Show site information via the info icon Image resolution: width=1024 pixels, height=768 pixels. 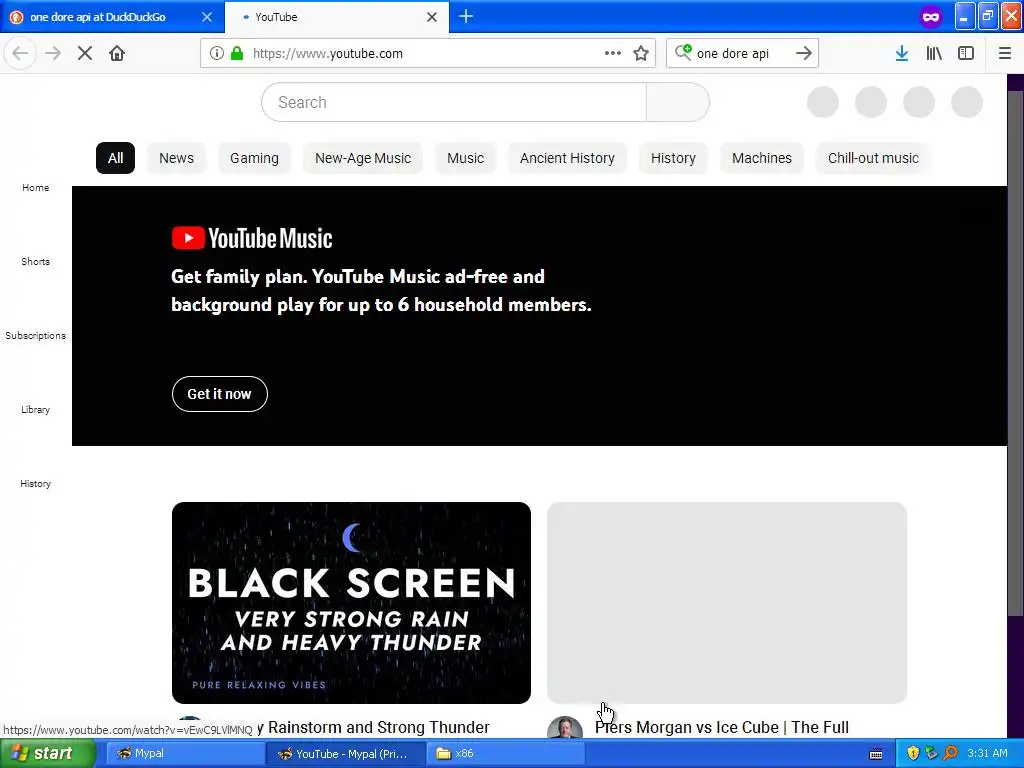(x=217, y=53)
